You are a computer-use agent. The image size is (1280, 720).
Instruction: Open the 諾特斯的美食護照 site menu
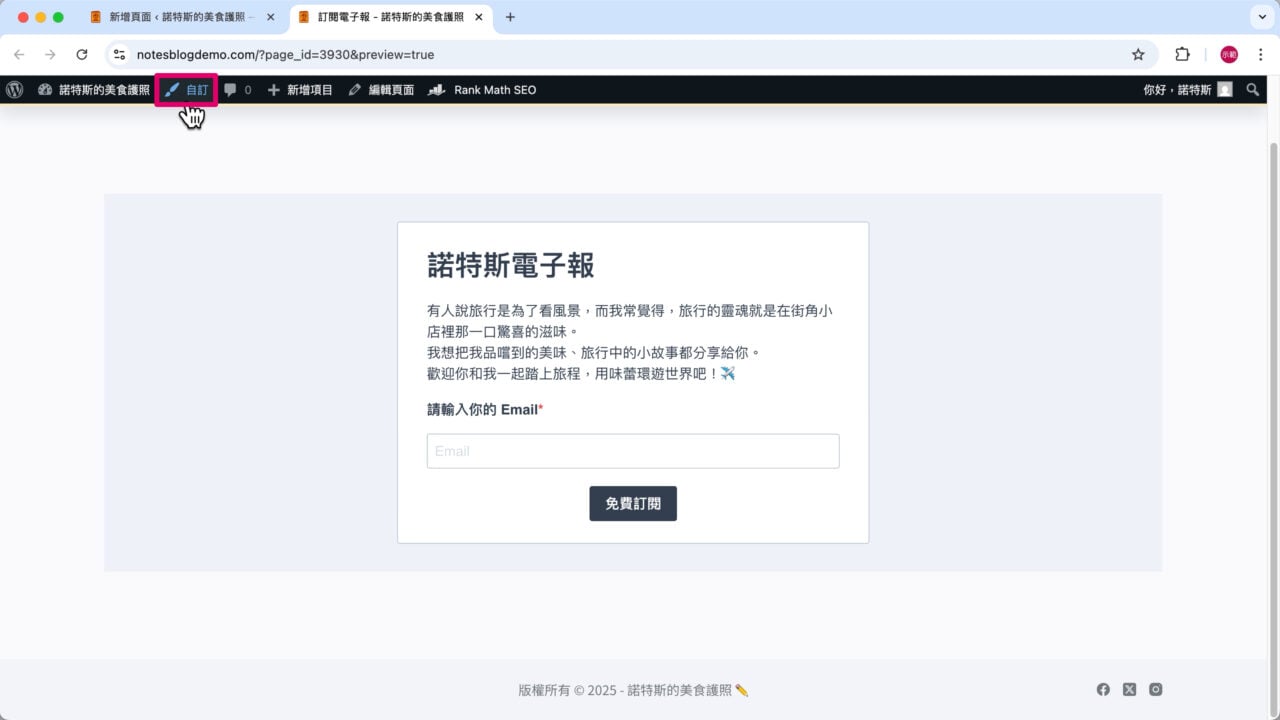pos(95,89)
